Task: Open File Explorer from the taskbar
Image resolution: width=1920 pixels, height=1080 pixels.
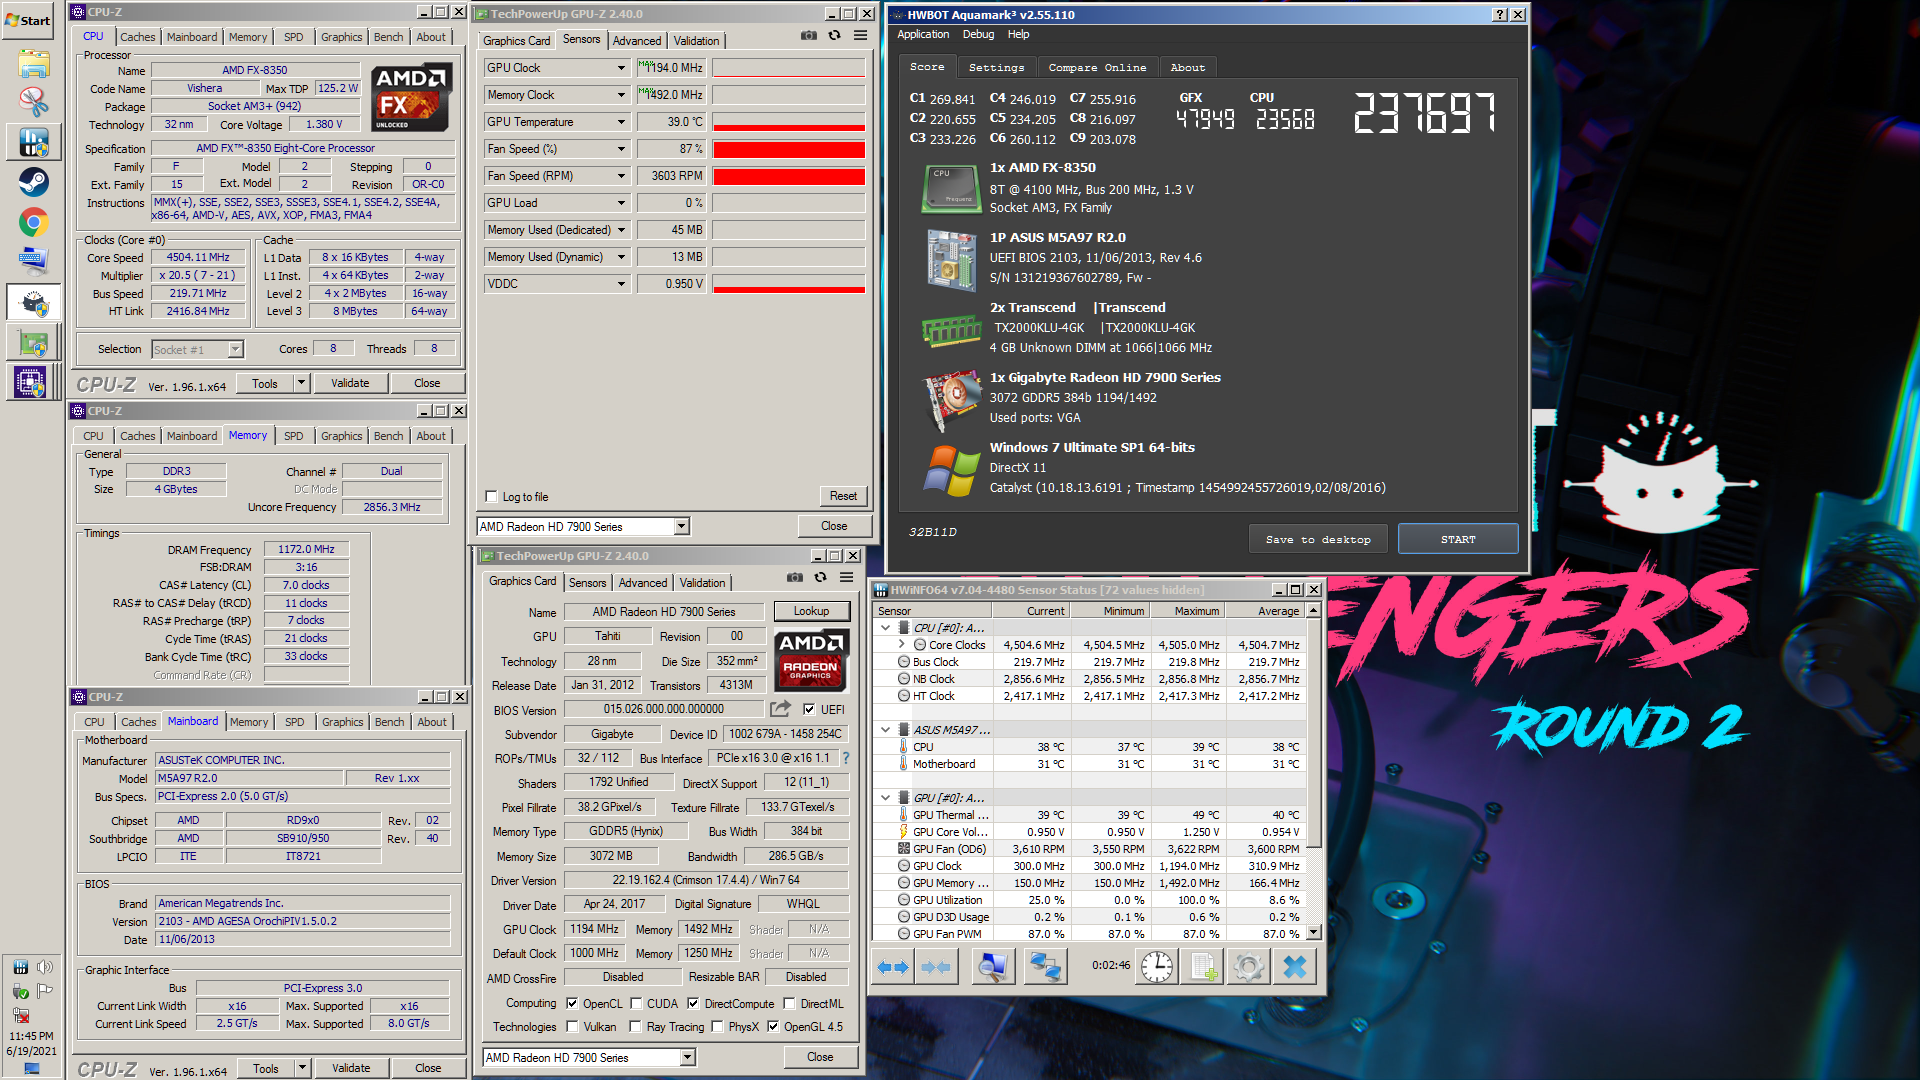Action: [x=33, y=63]
